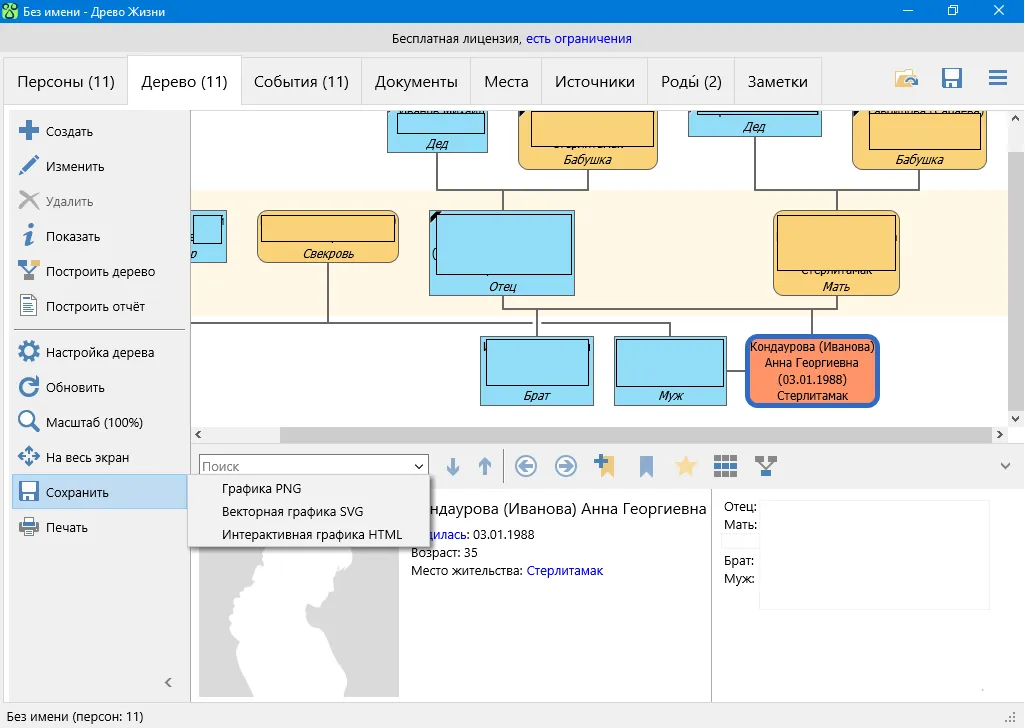
Task: Click the blue bookmark icon
Action: point(646,466)
